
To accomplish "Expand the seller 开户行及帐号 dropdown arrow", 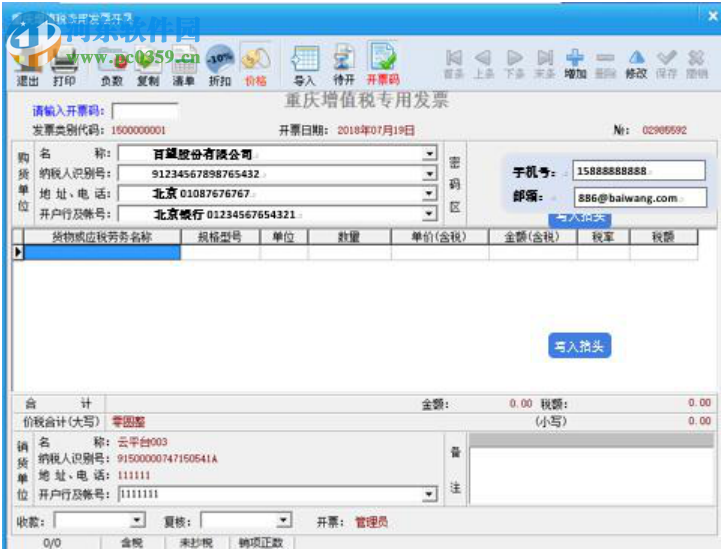I will coord(430,494).
